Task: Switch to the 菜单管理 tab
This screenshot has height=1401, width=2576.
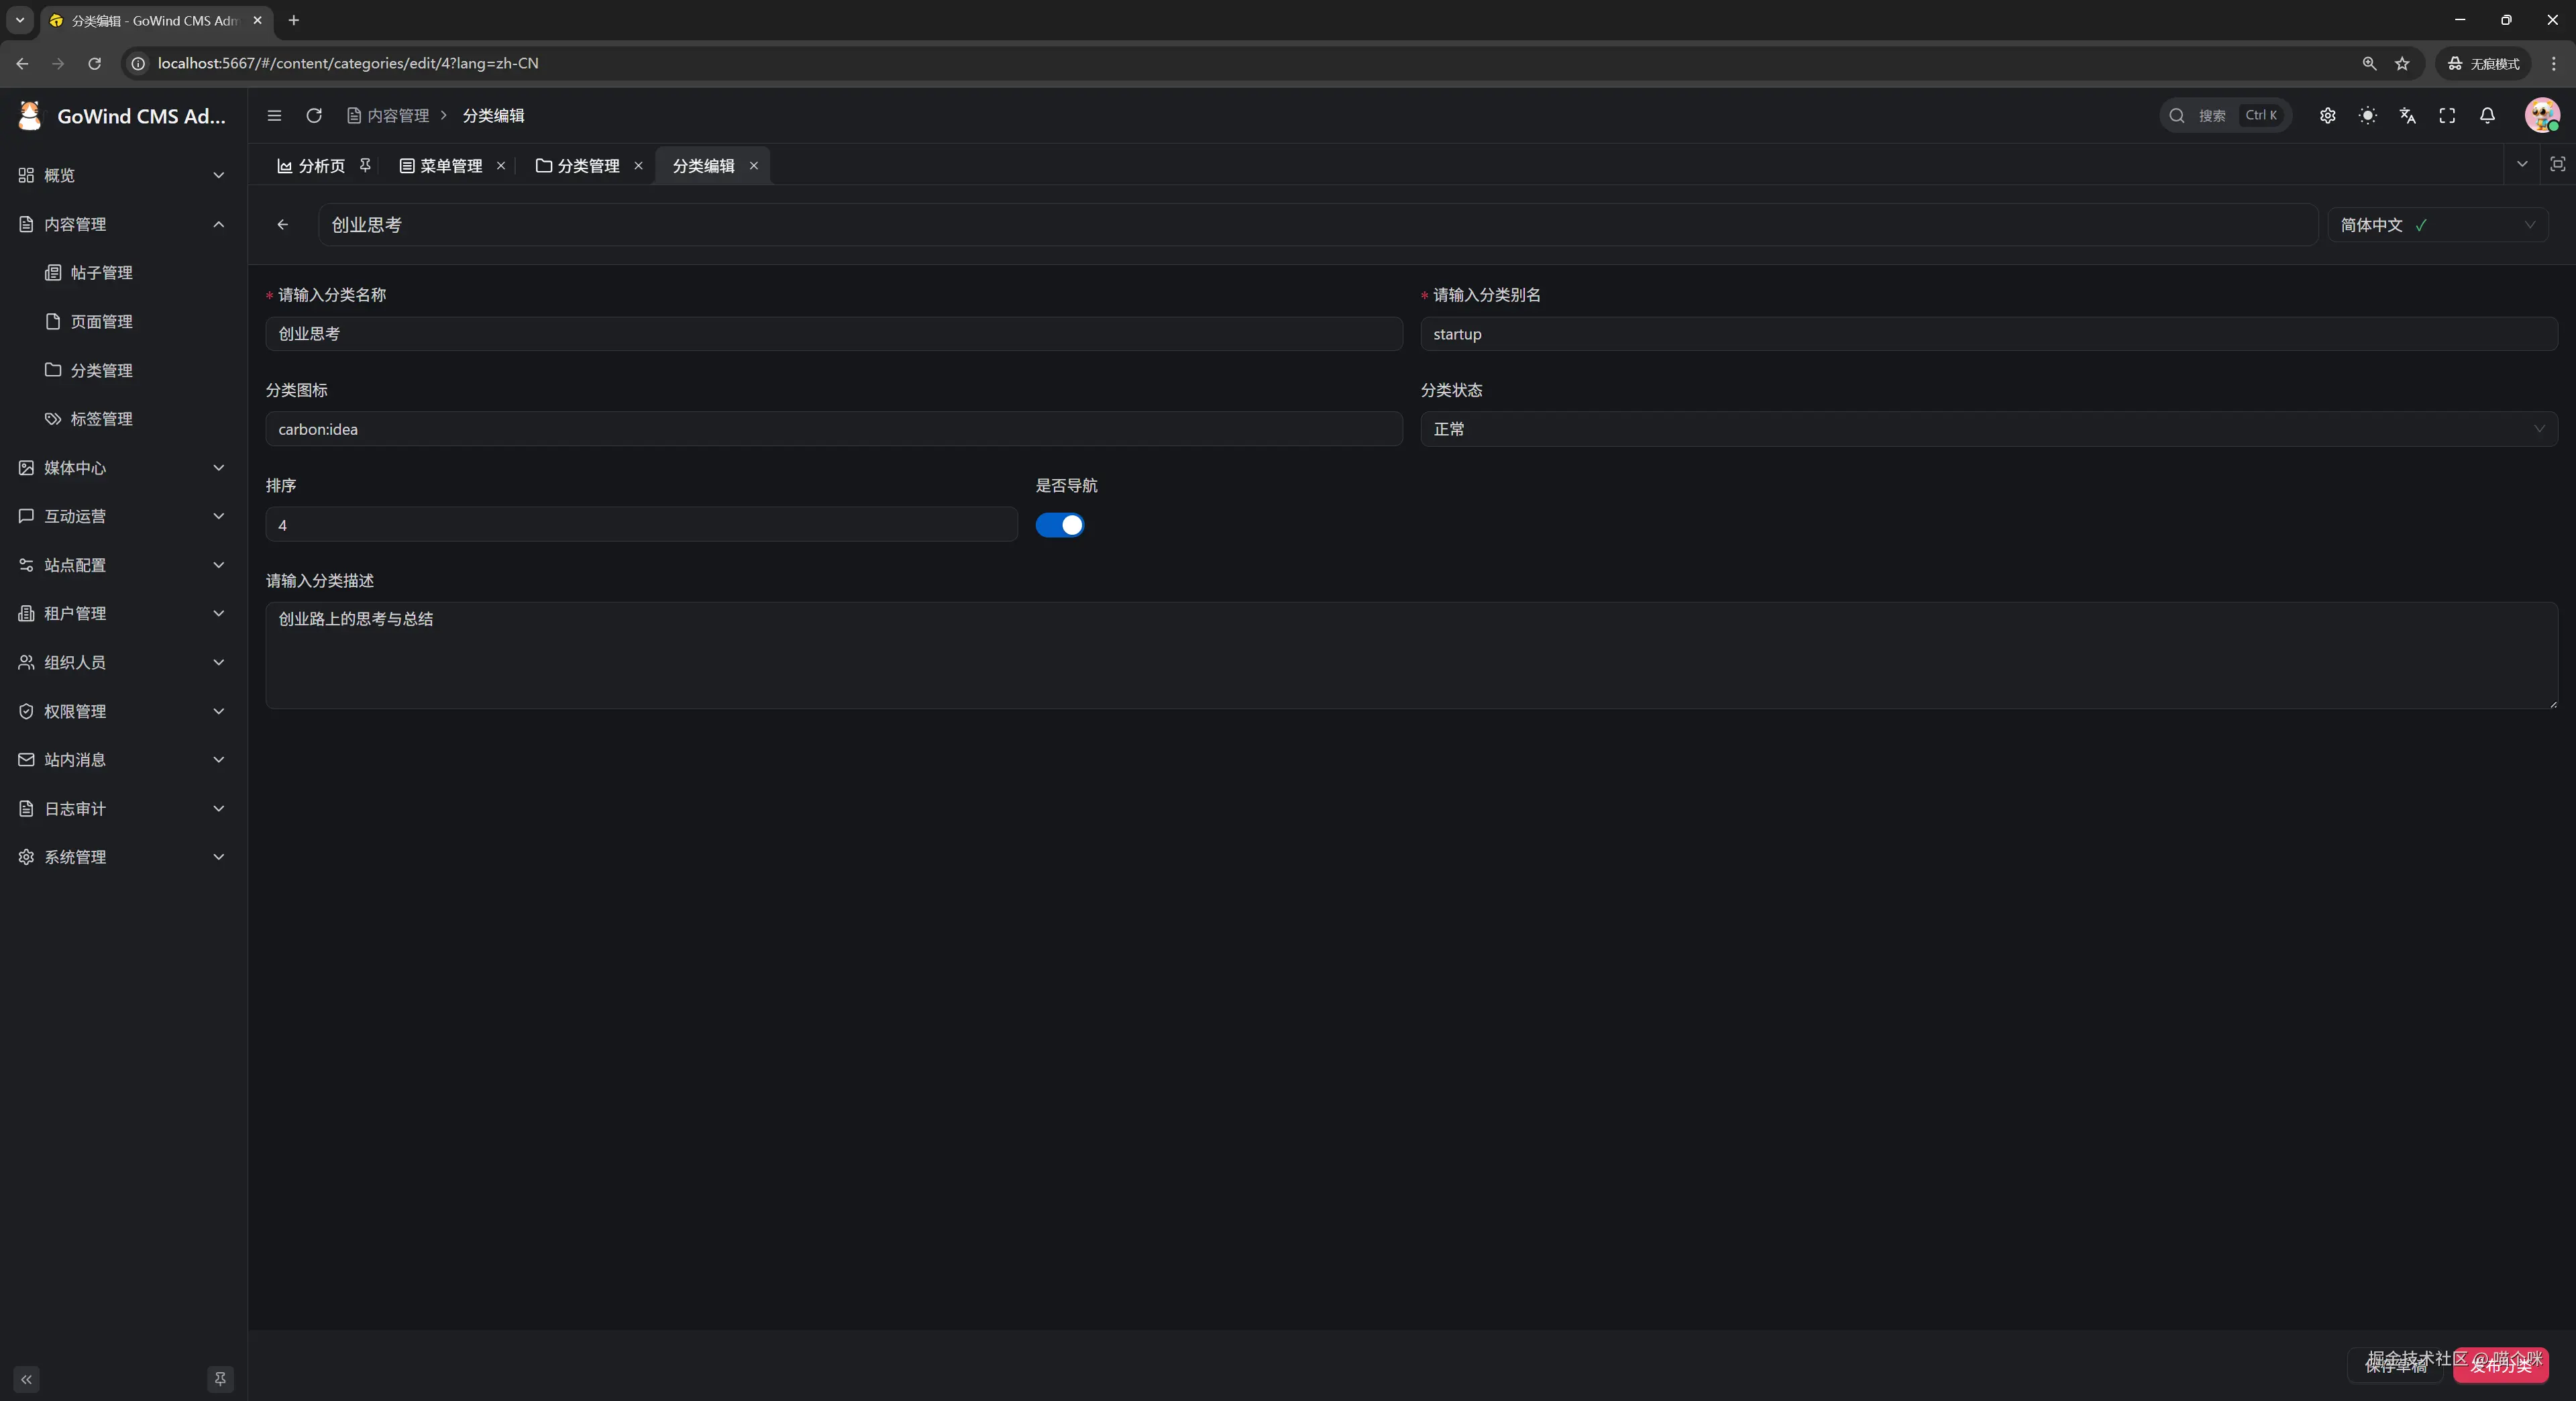Action: pyautogui.click(x=450, y=166)
